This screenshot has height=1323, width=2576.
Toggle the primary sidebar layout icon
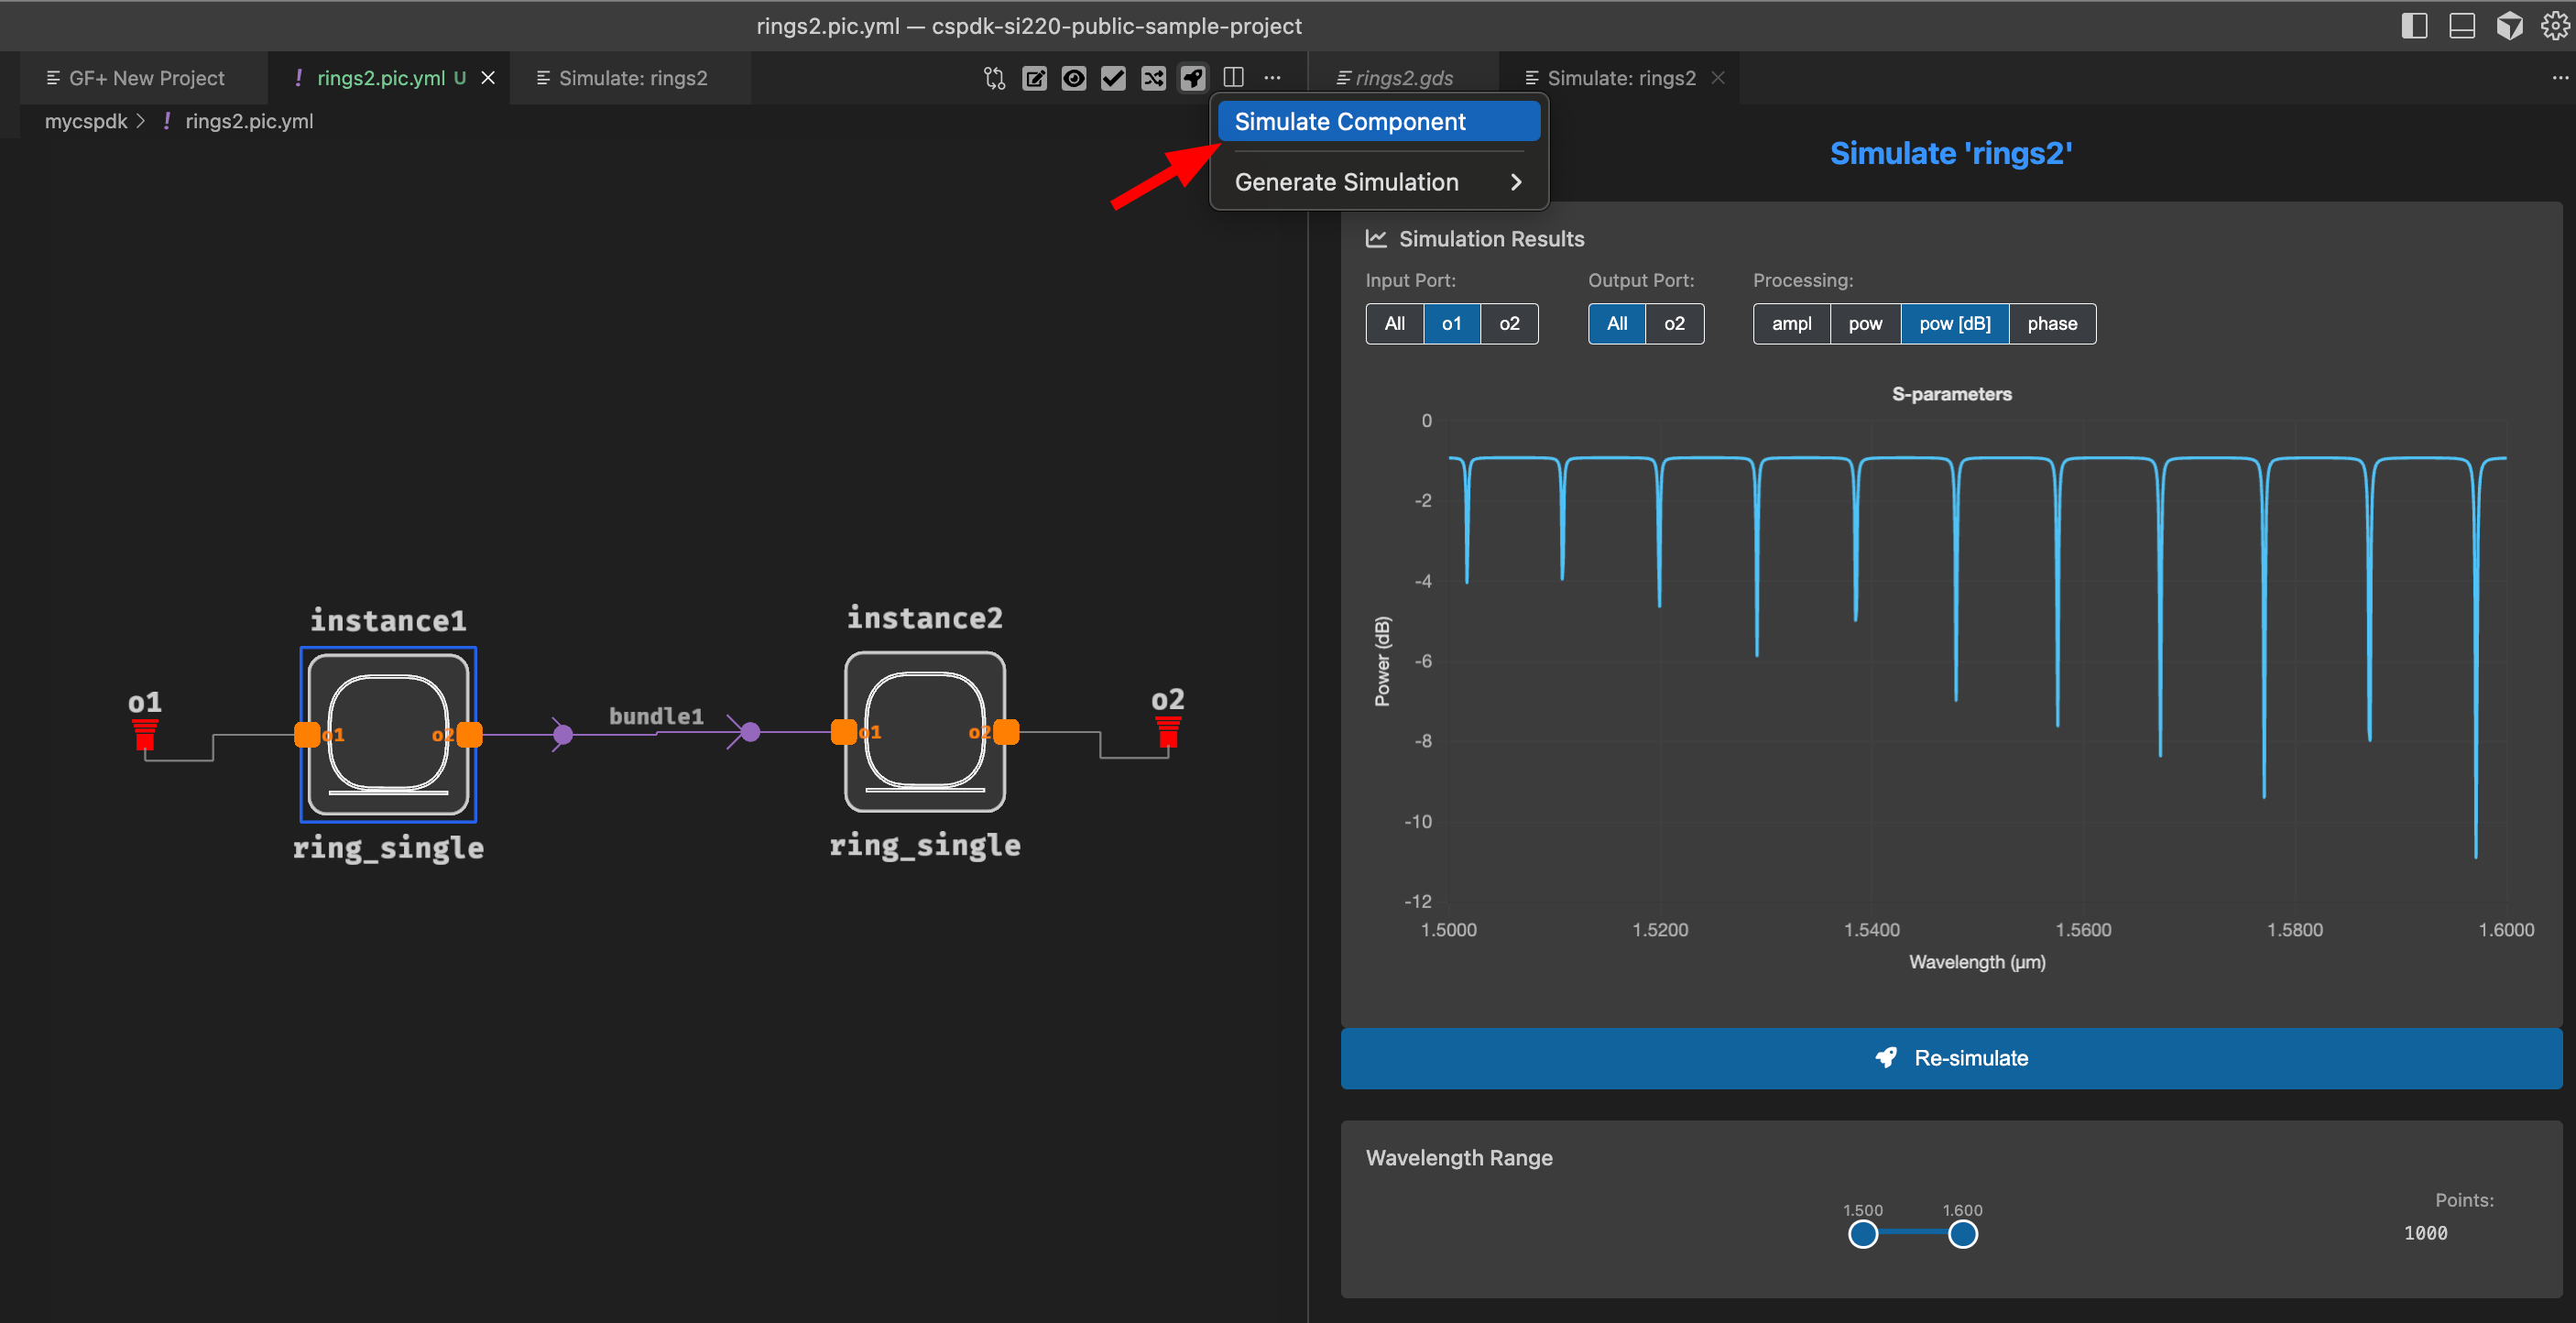(2413, 26)
